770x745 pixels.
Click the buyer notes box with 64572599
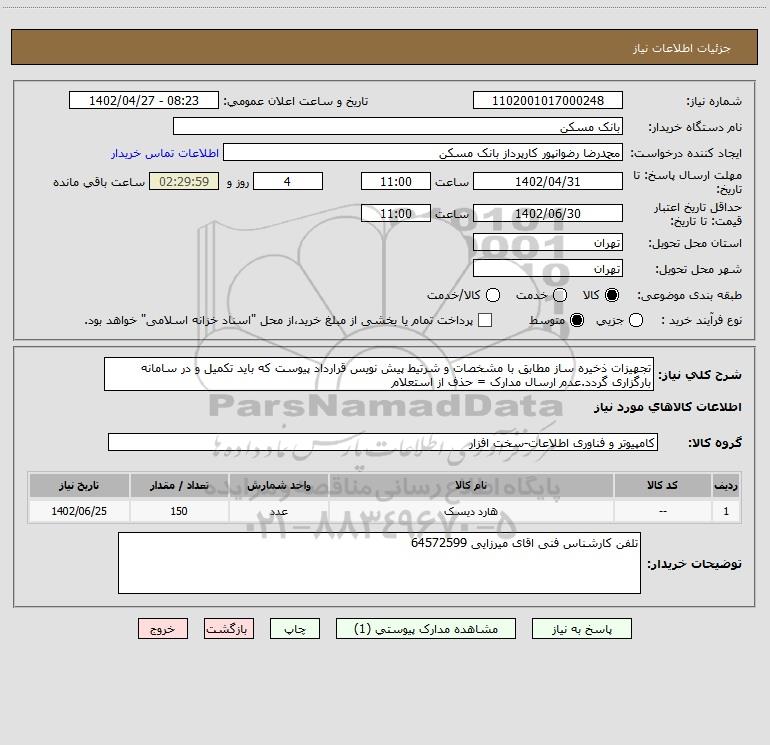click(x=380, y=563)
